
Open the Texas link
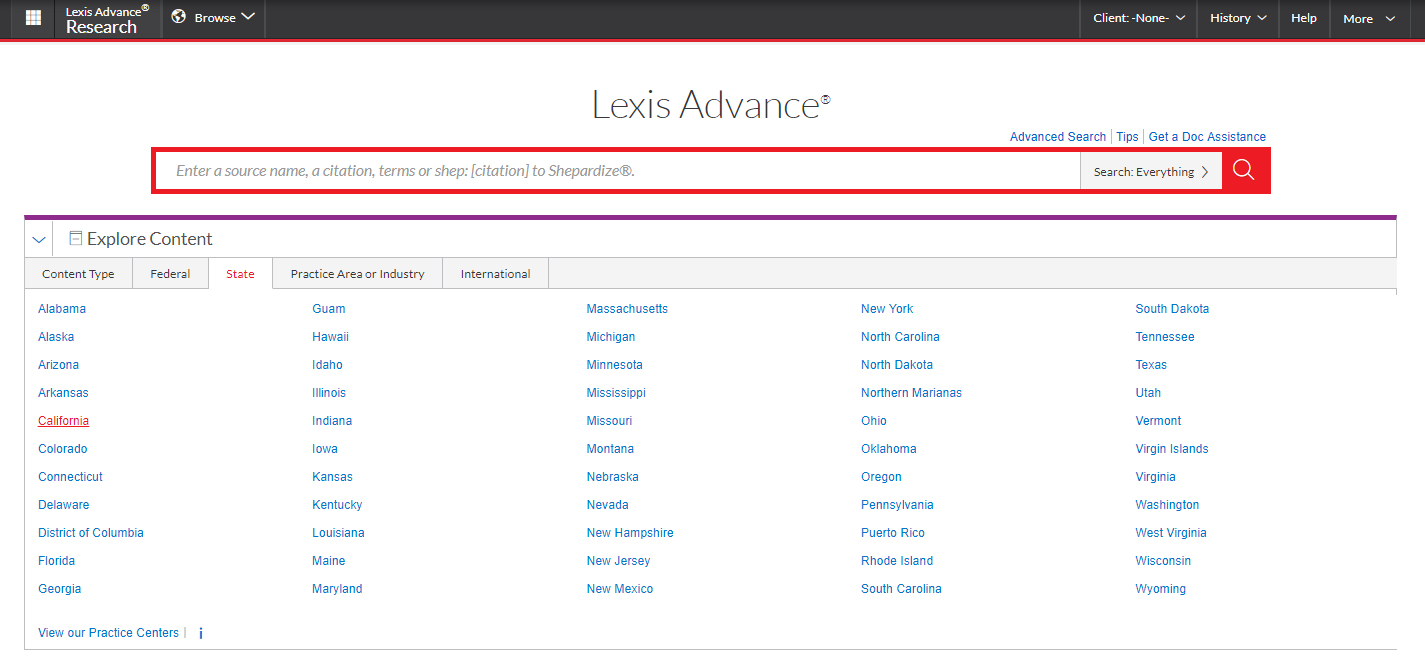pyautogui.click(x=1151, y=365)
